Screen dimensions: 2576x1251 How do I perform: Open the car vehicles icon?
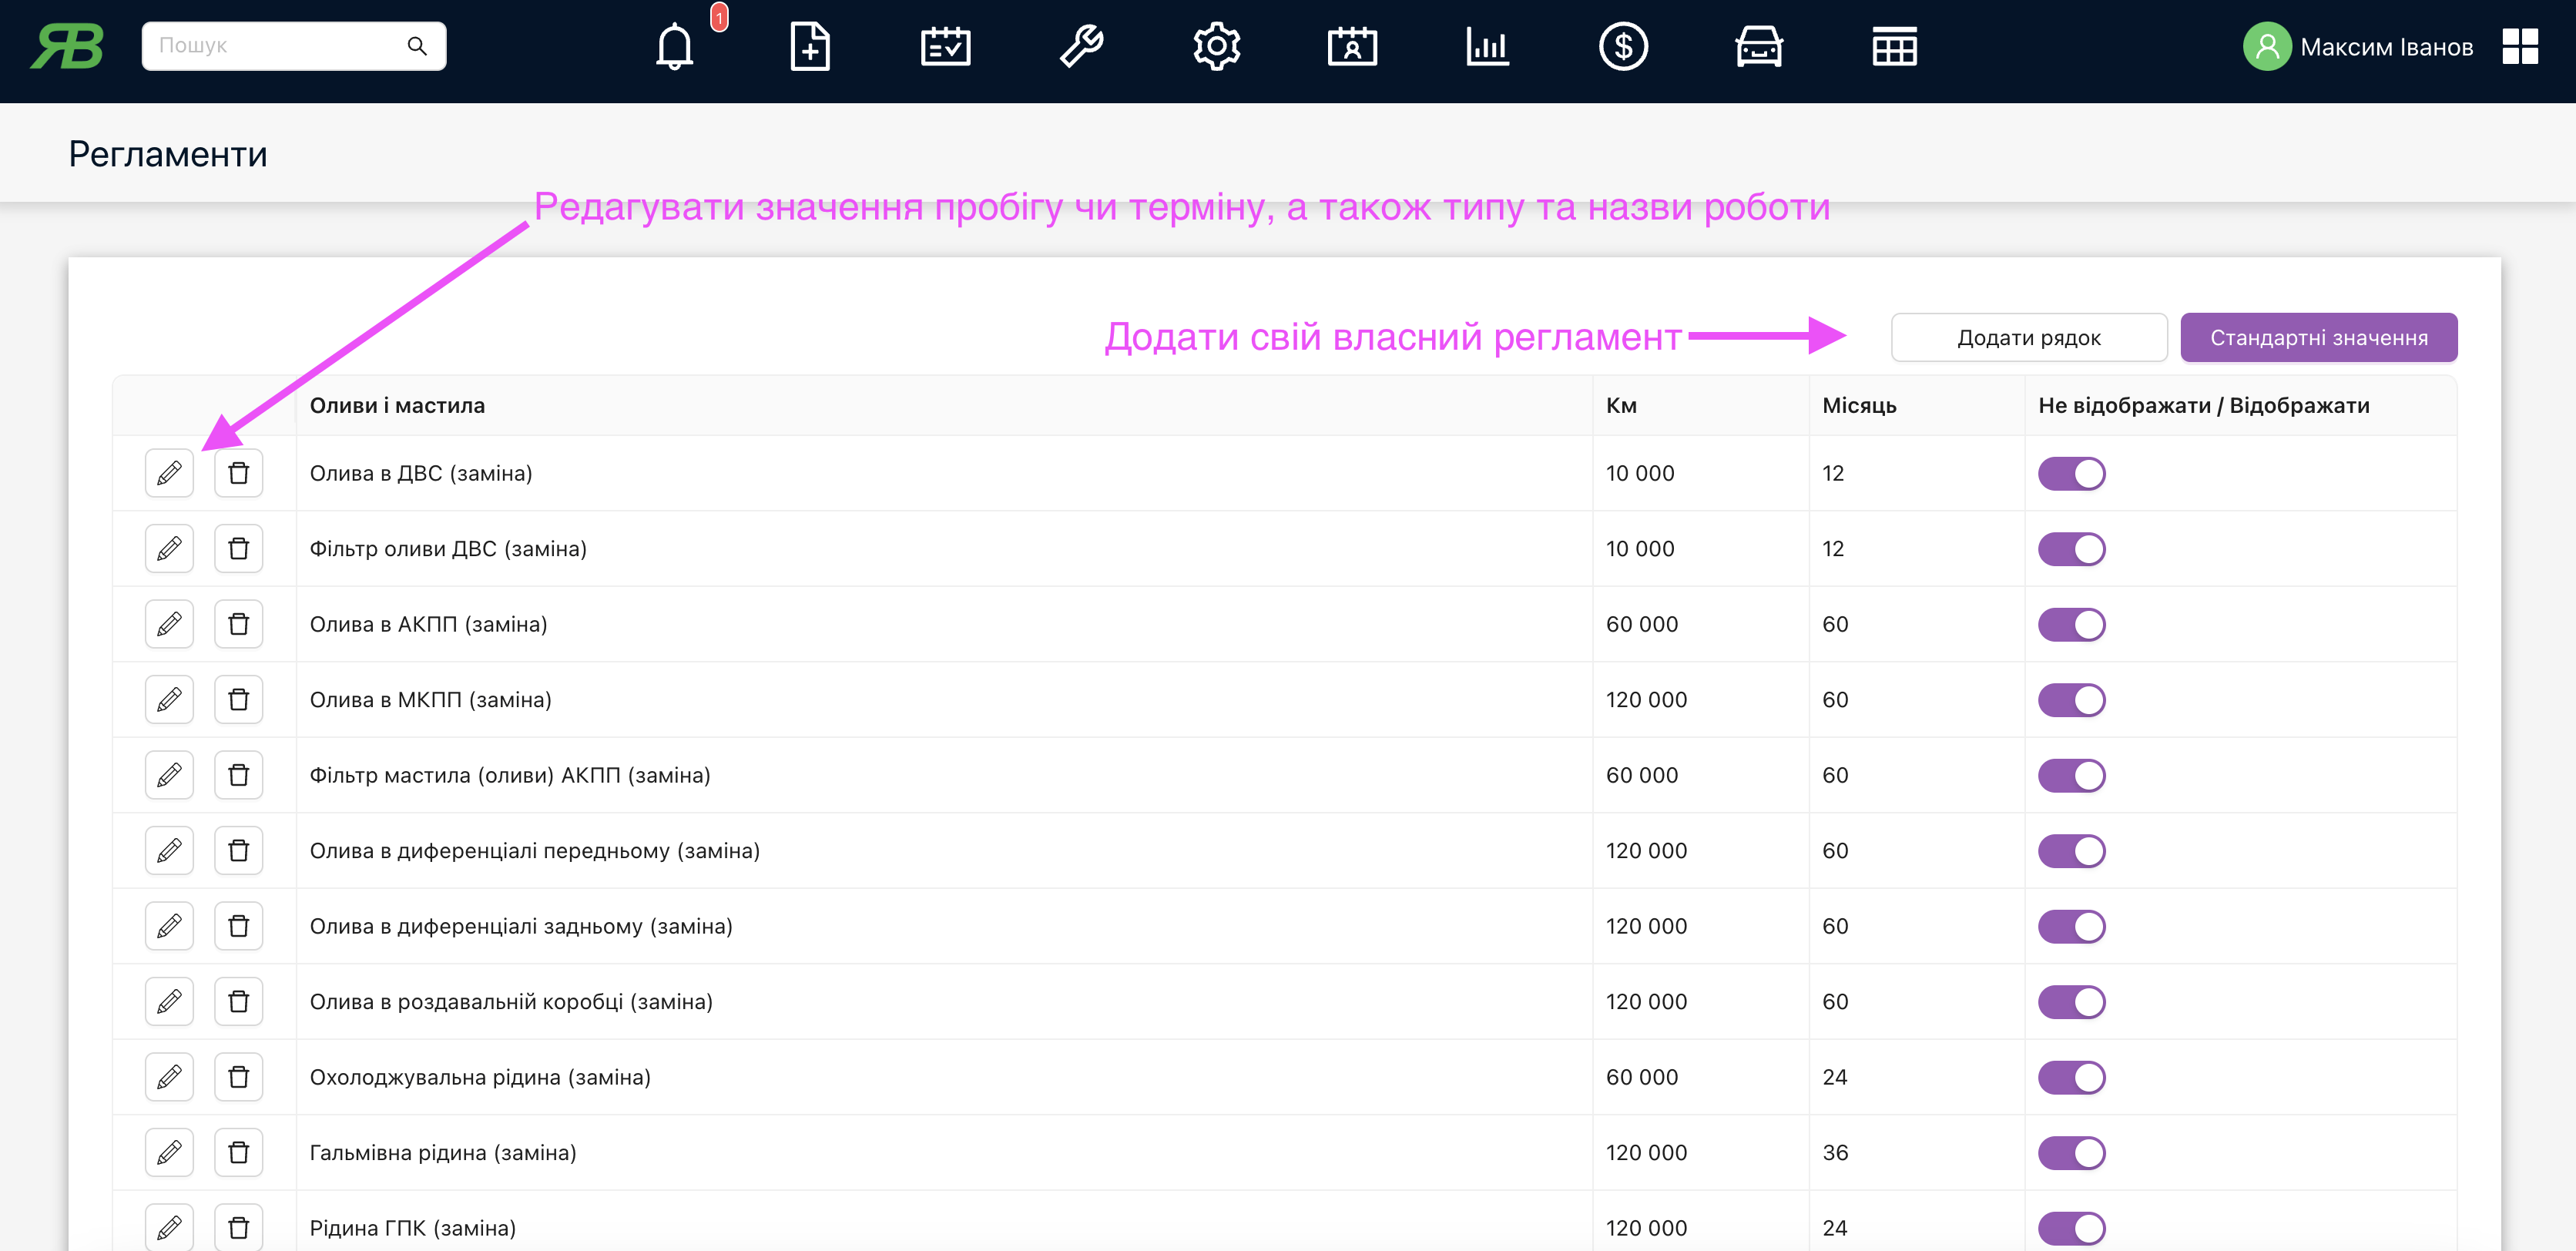coord(1759,46)
